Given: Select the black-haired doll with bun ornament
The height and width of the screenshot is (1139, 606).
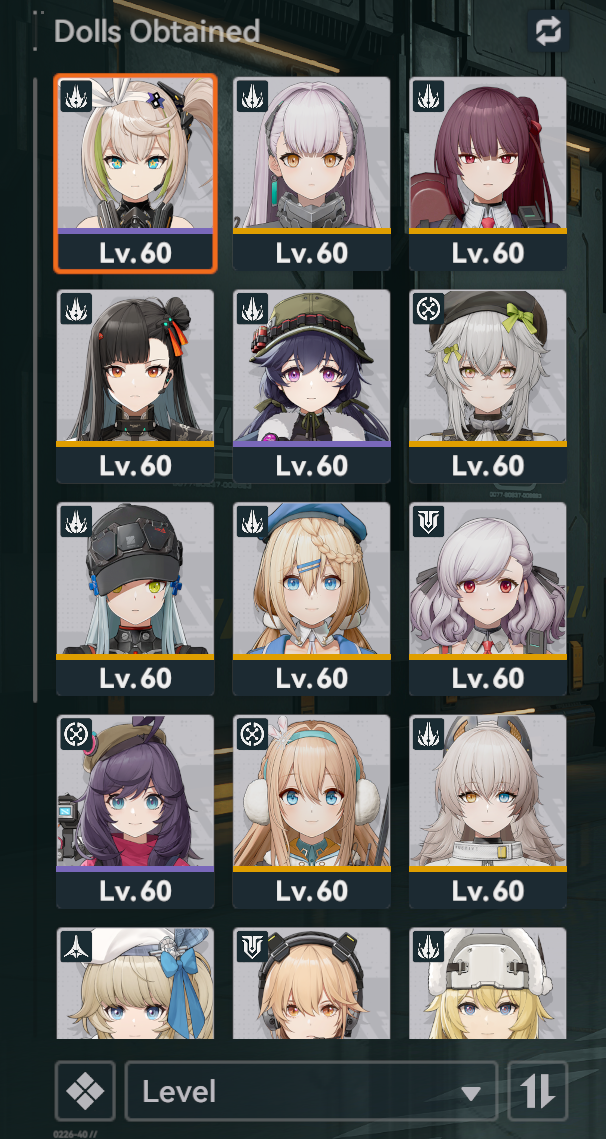Looking at the screenshot, I should pyautogui.click(x=135, y=386).
